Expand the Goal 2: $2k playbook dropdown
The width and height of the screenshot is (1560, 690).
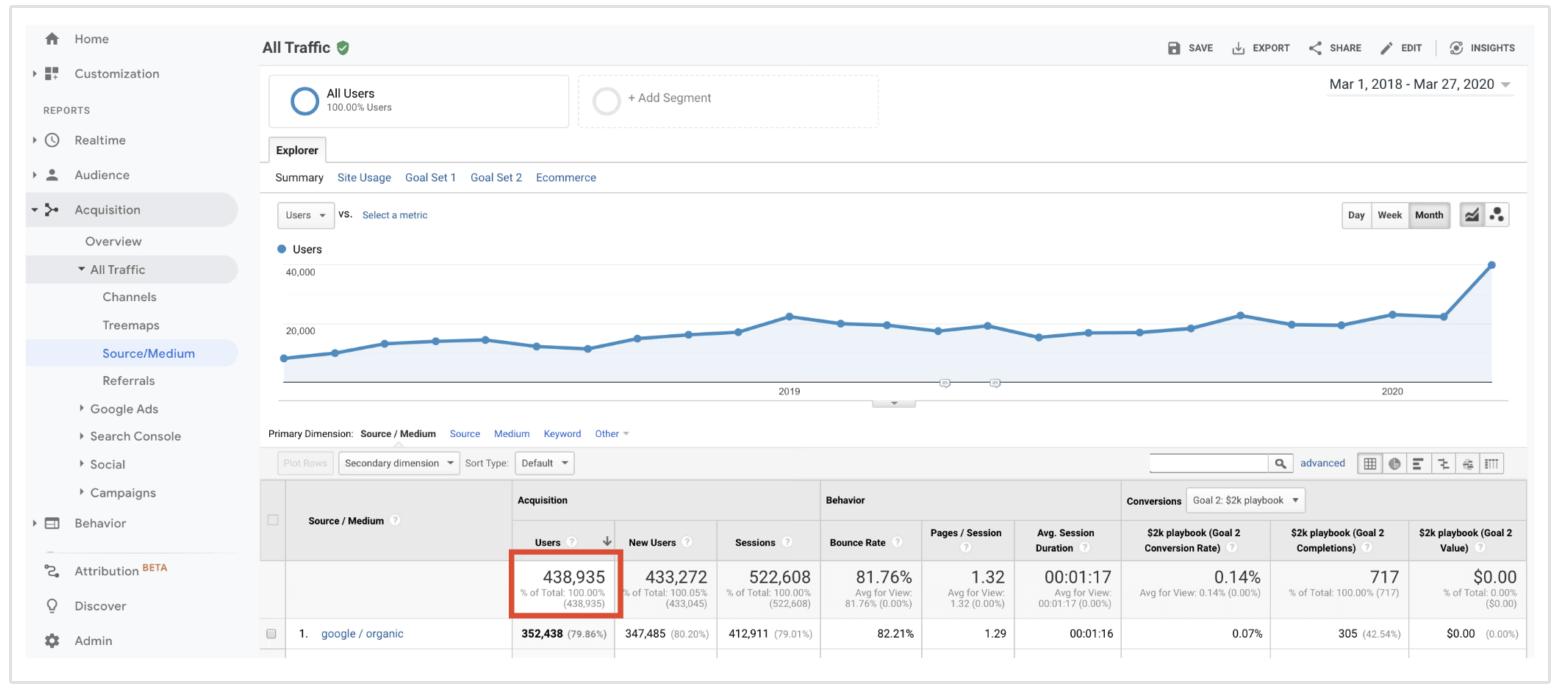(x=1245, y=500)
